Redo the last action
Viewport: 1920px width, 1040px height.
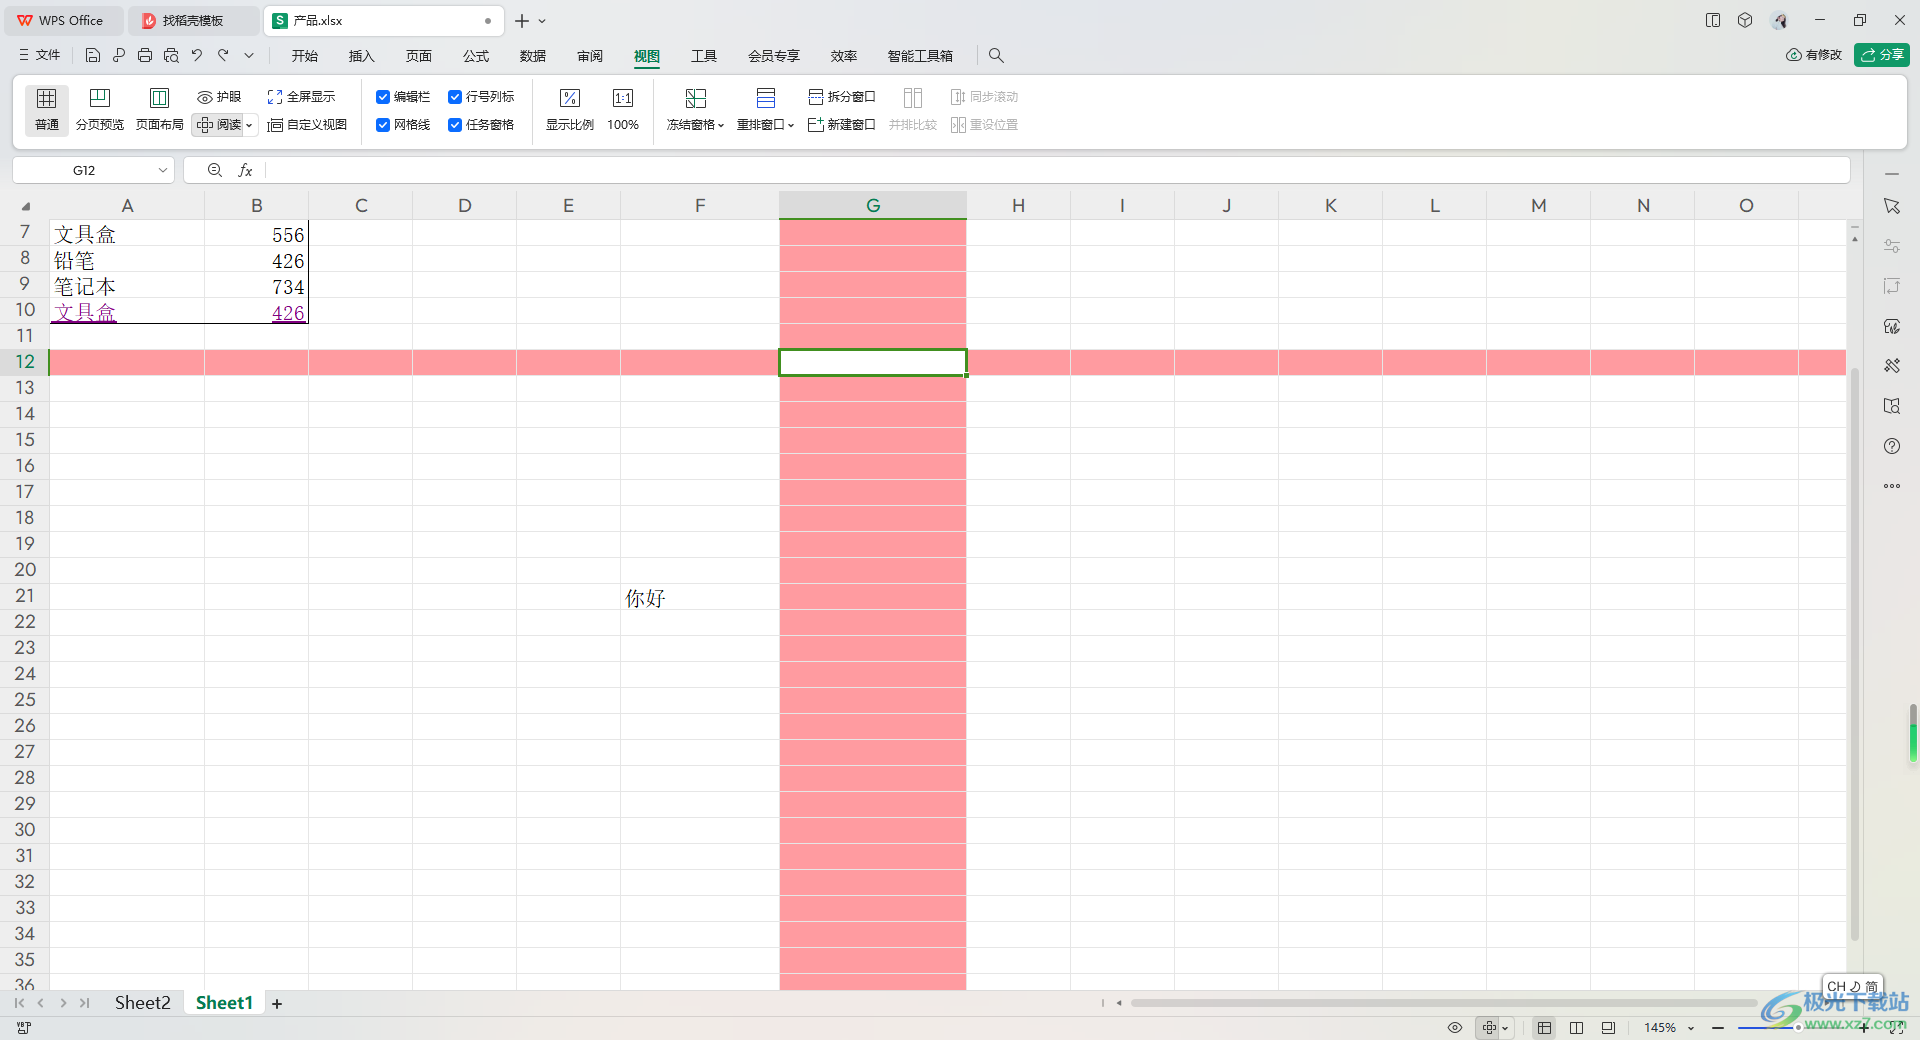223,56
